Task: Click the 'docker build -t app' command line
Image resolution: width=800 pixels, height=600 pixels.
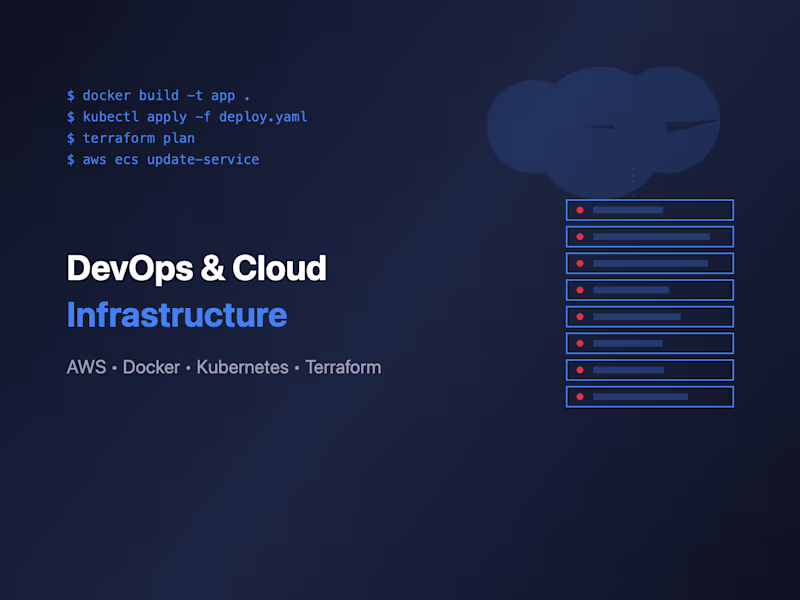Action: coord(158,95)
